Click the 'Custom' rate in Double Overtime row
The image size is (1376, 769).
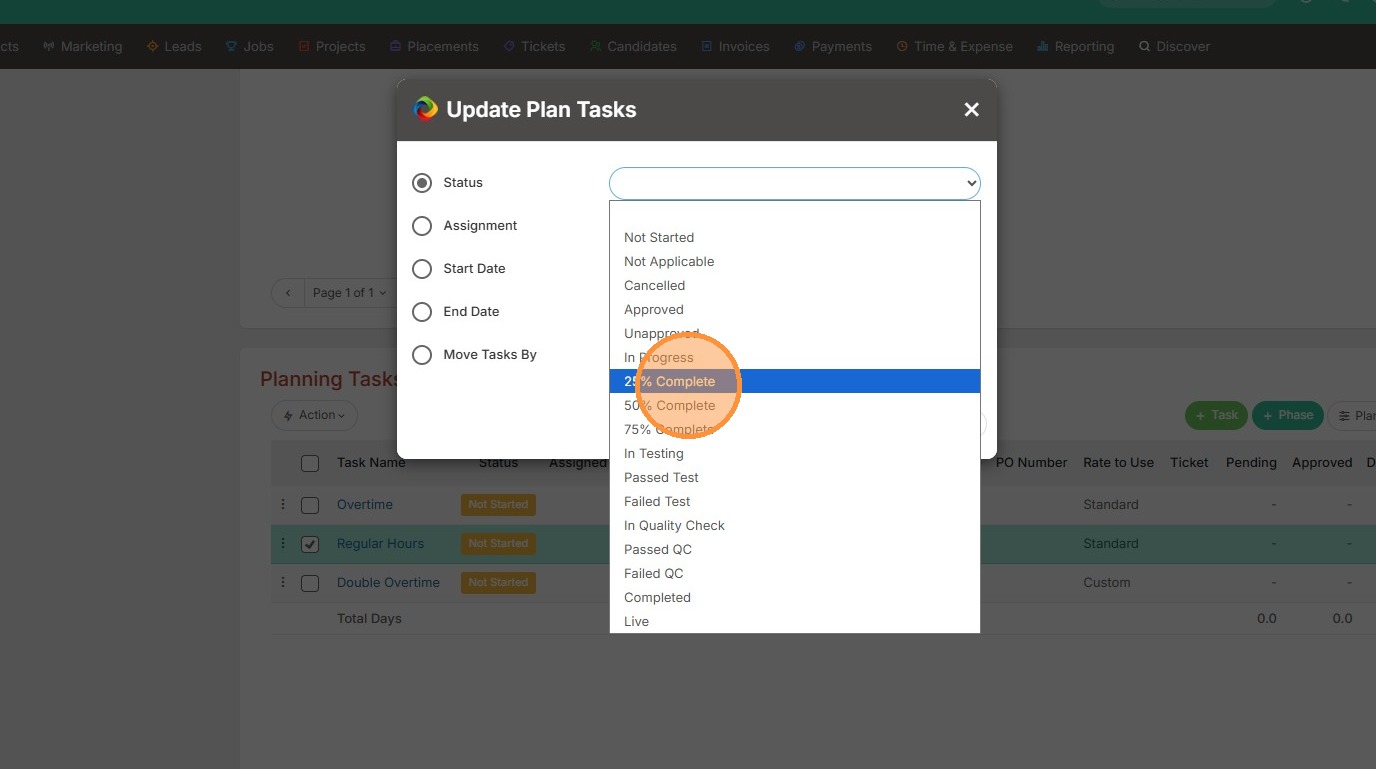point(1107,582)
